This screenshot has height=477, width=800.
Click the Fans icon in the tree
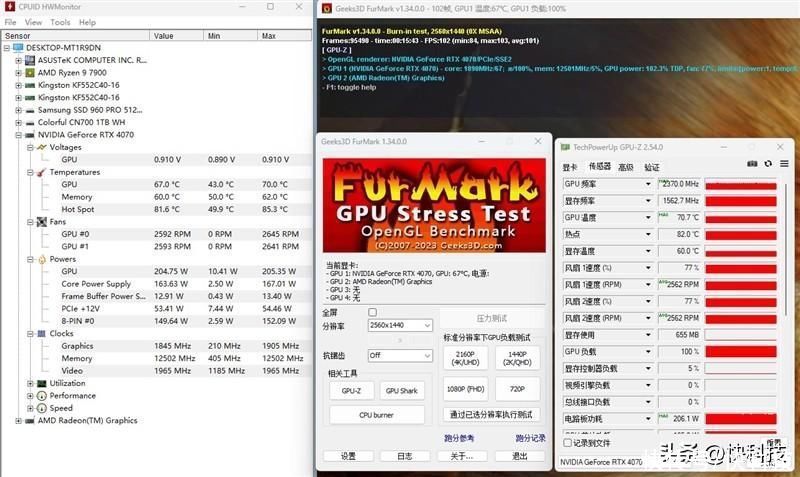(x=42, y=222)
